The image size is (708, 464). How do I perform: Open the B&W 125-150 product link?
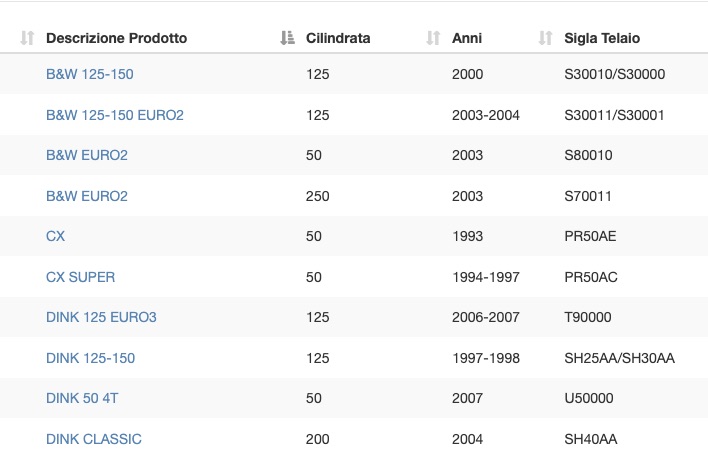pyautogui.click(x=90, y=74)
